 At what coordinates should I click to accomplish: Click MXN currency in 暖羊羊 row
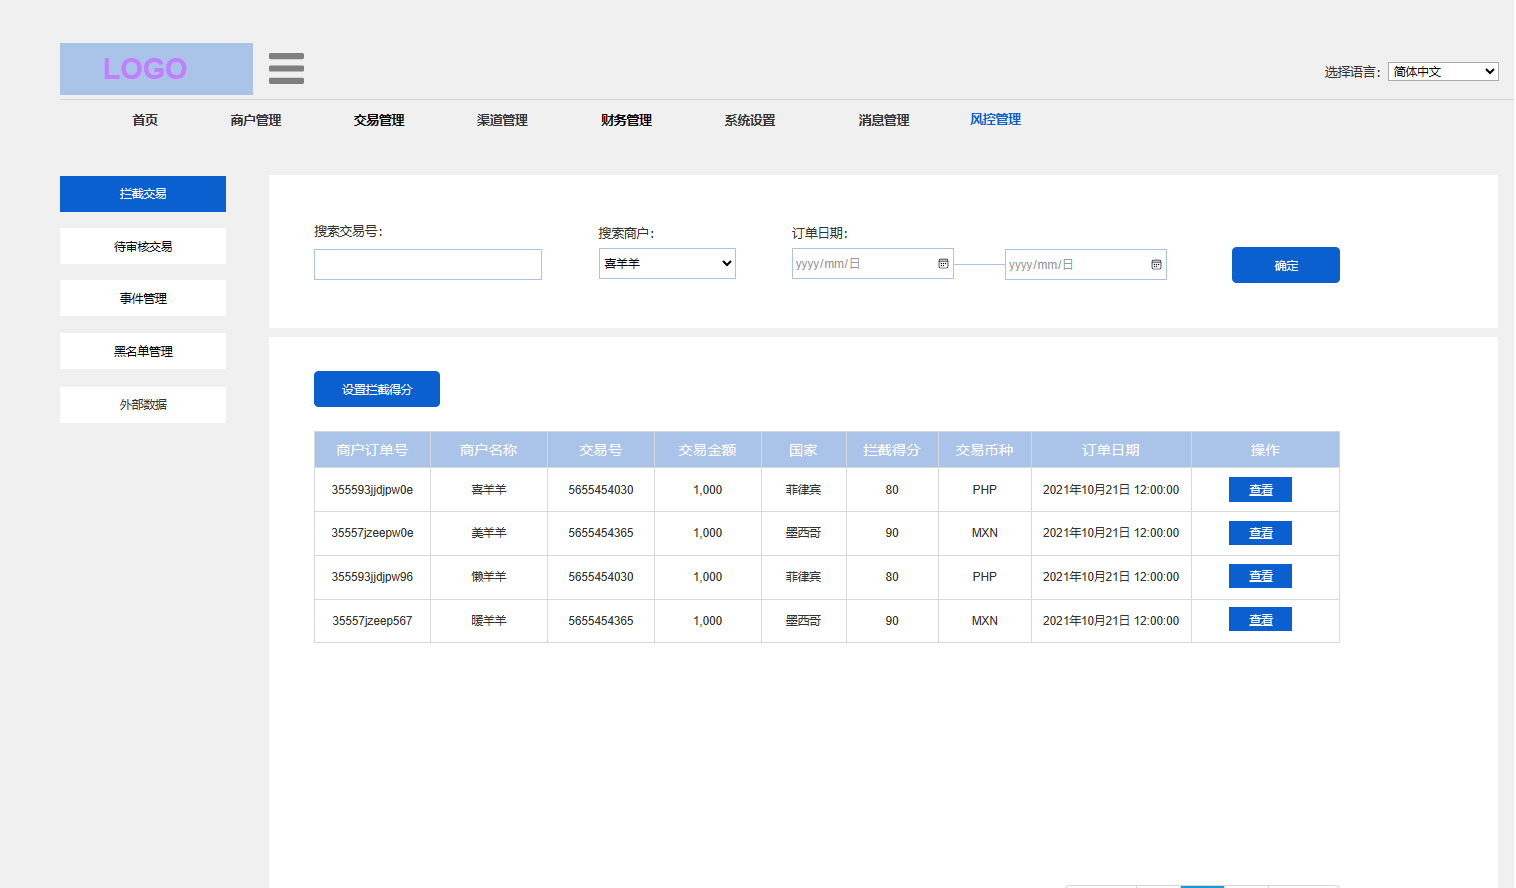[x=985, y=621]
